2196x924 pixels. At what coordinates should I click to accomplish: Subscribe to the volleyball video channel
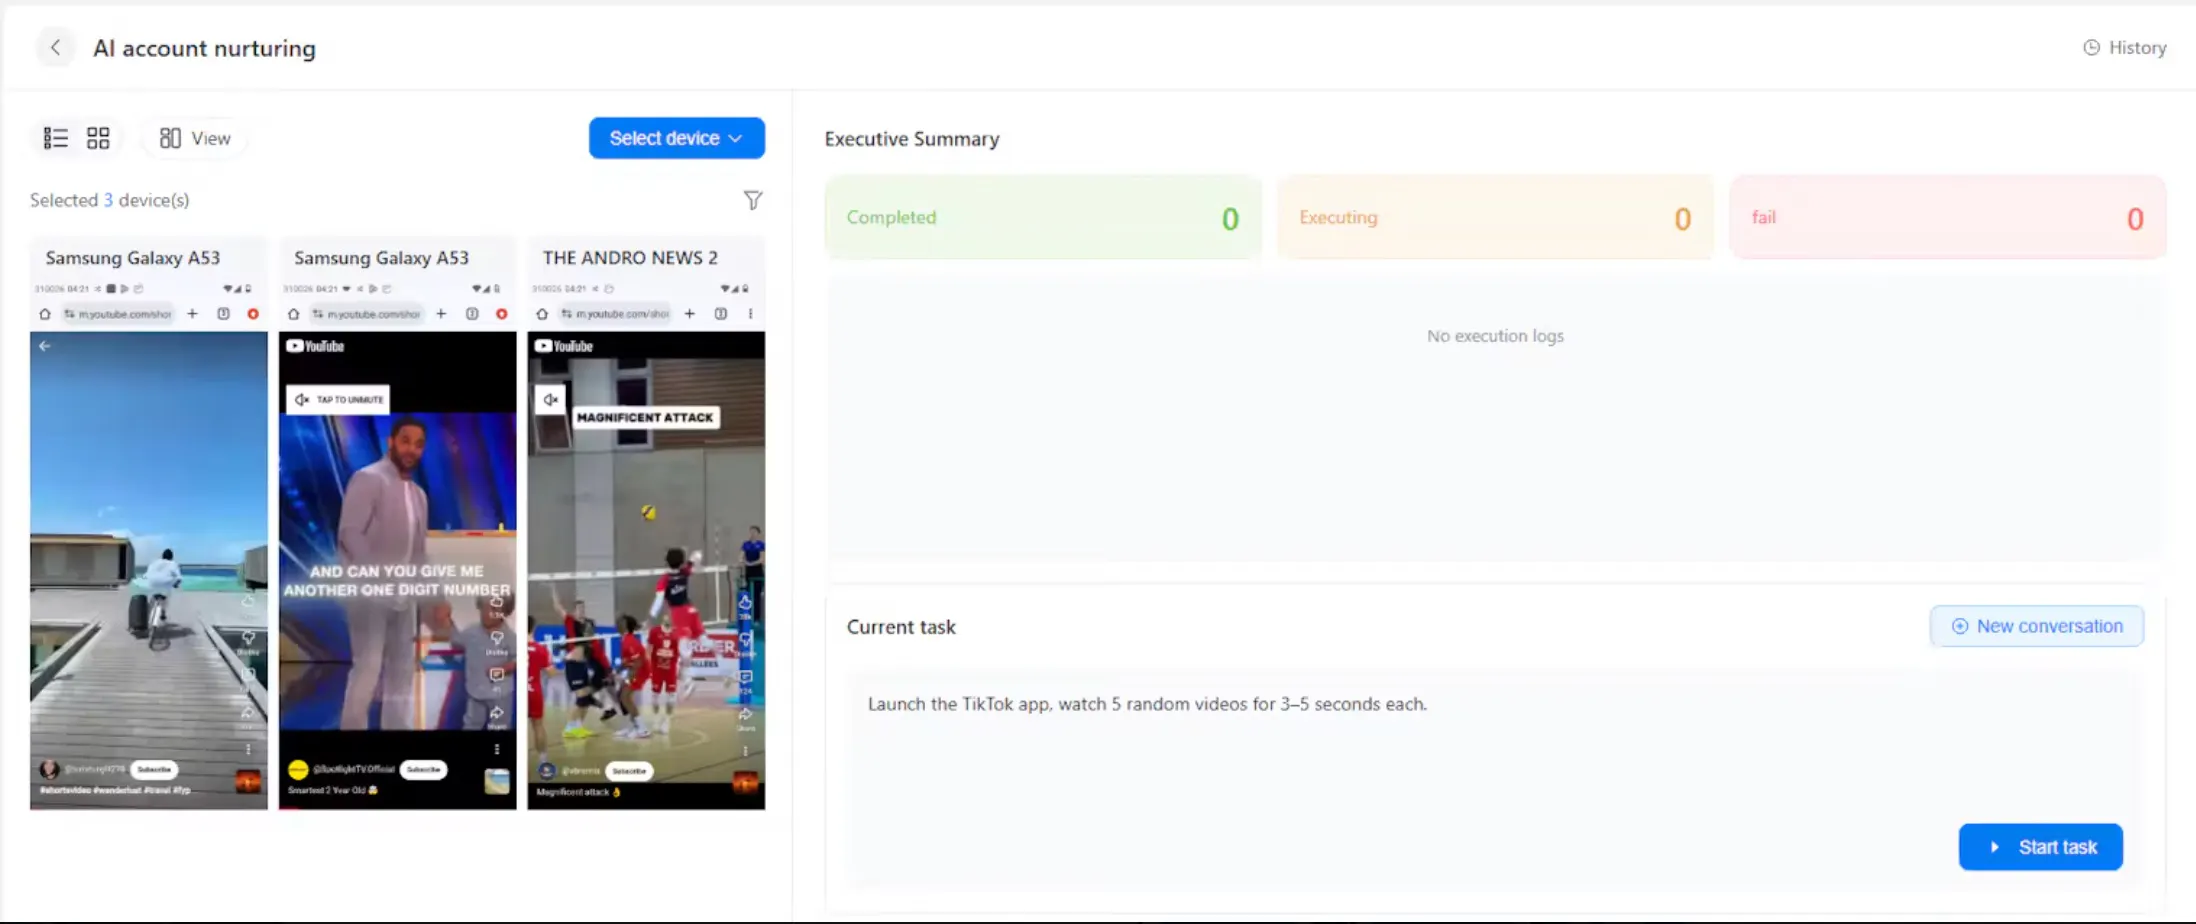coord(629,771)
